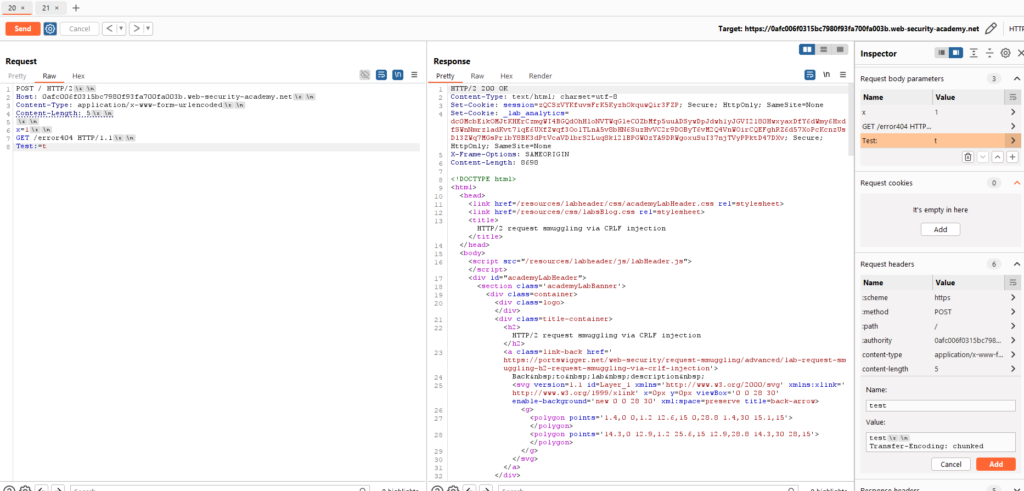Edit target with the pencil icon
The height and width of the screenshot is (491, 1024).
(x=991, y=29)
